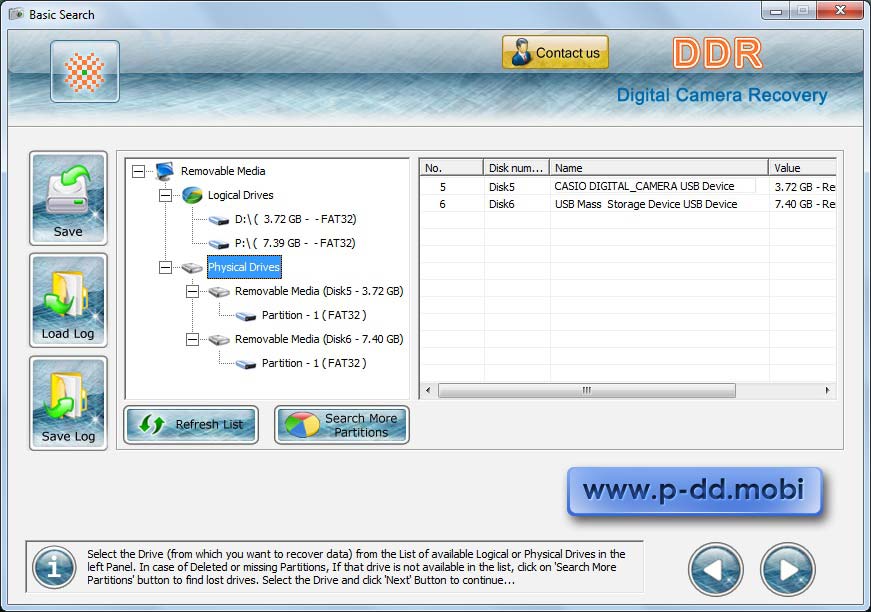Click the Contact us button
The image size is (871, 612).
point(555,52)
